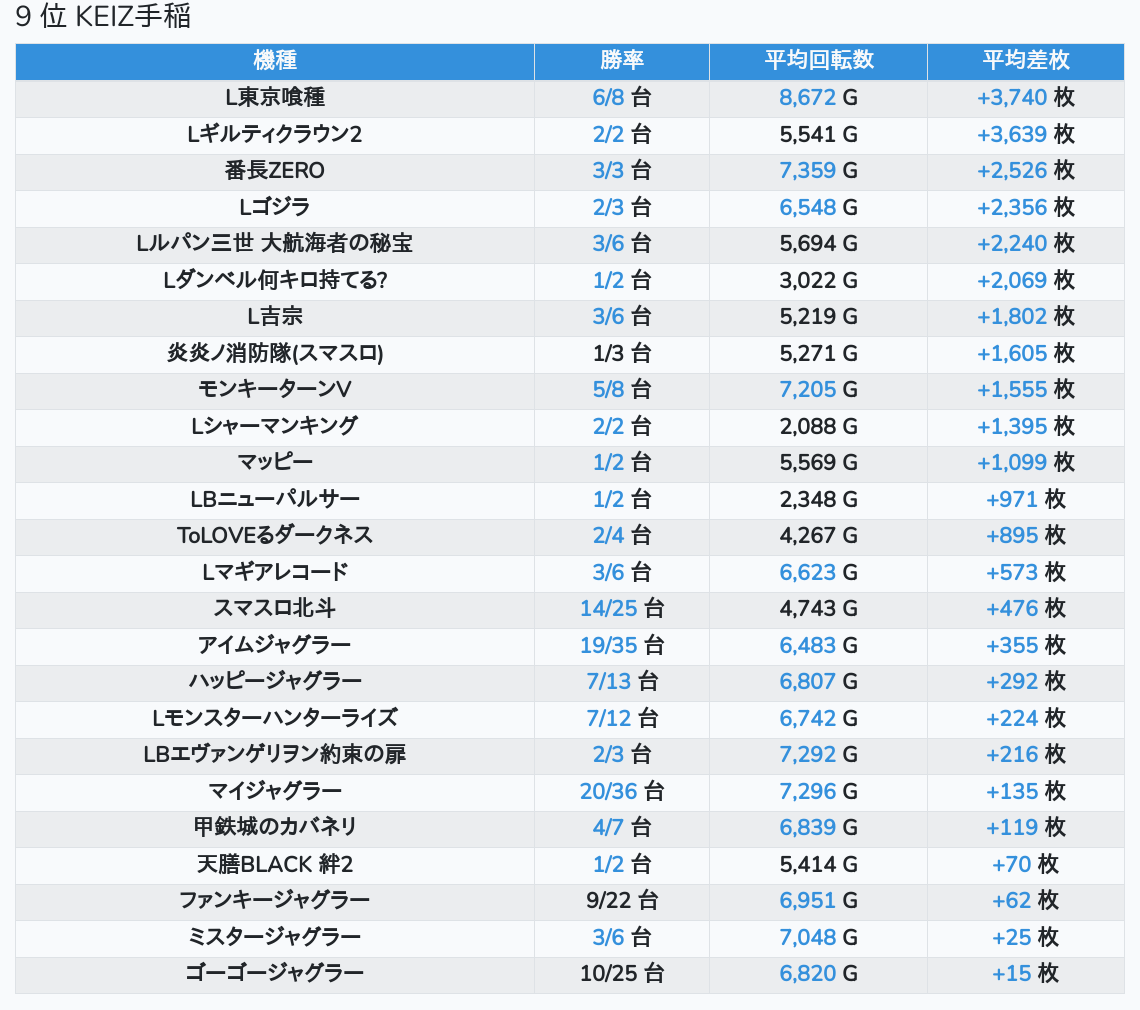Select the Lマギアレコード machine name

coord(275,572)
